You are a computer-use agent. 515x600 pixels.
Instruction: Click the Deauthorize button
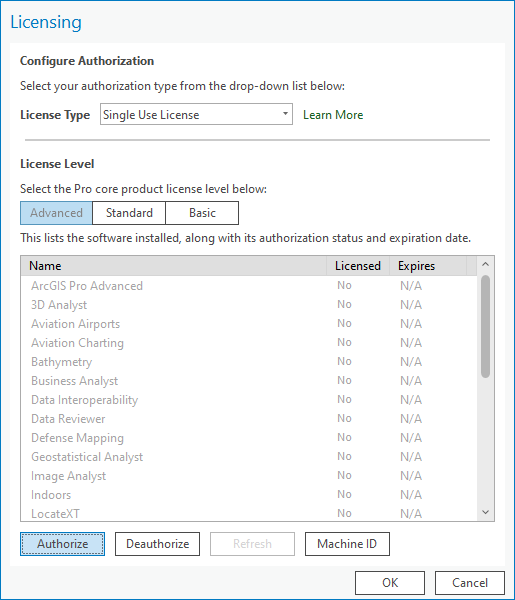click(x=157, y=544)
